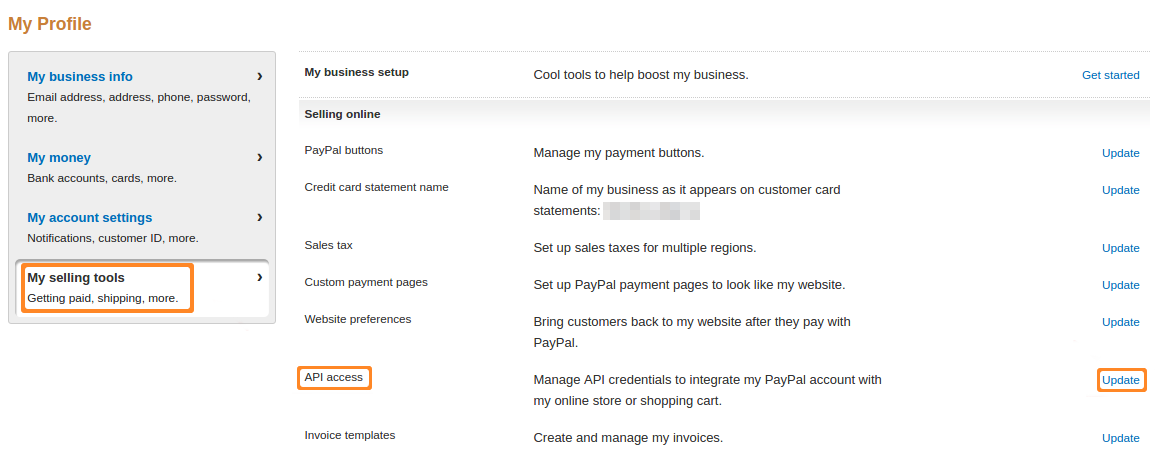The height and width of the screenshot is (458, 1157).
Task: Click 'Bank accounts, cards, more' subtitle
Action: pyautogui.click(x=102, y=178)
